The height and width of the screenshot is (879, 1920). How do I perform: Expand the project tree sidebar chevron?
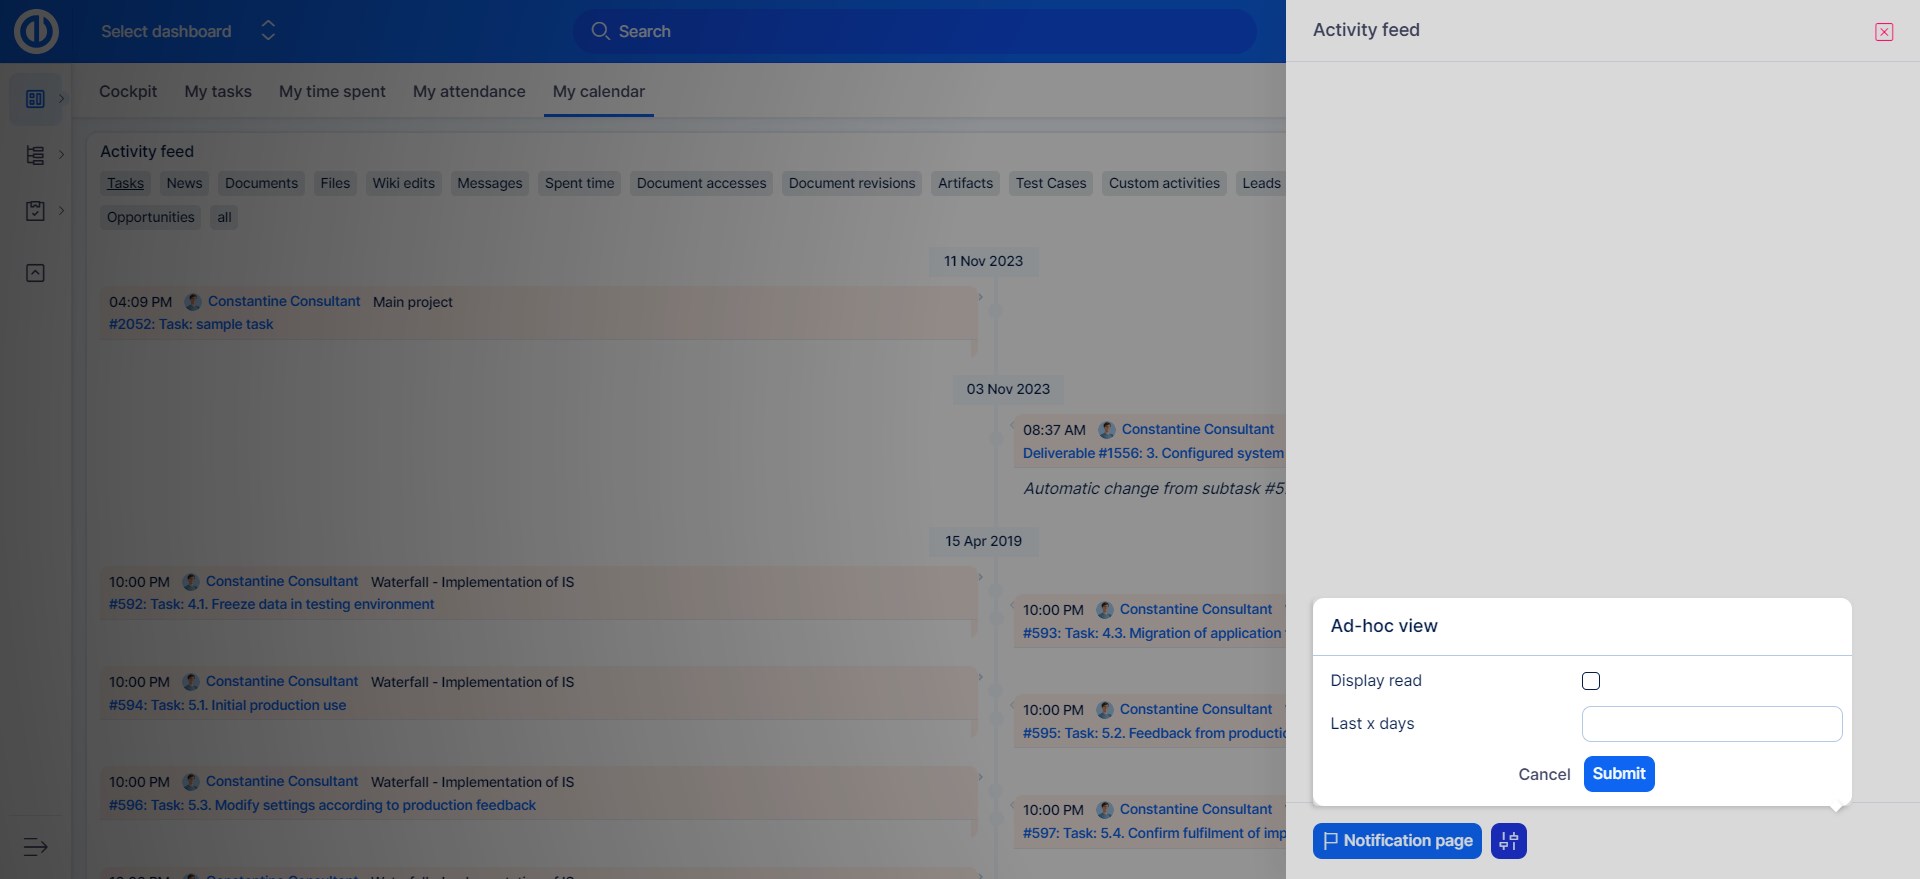pyautogui.click(x=62, y=155)
